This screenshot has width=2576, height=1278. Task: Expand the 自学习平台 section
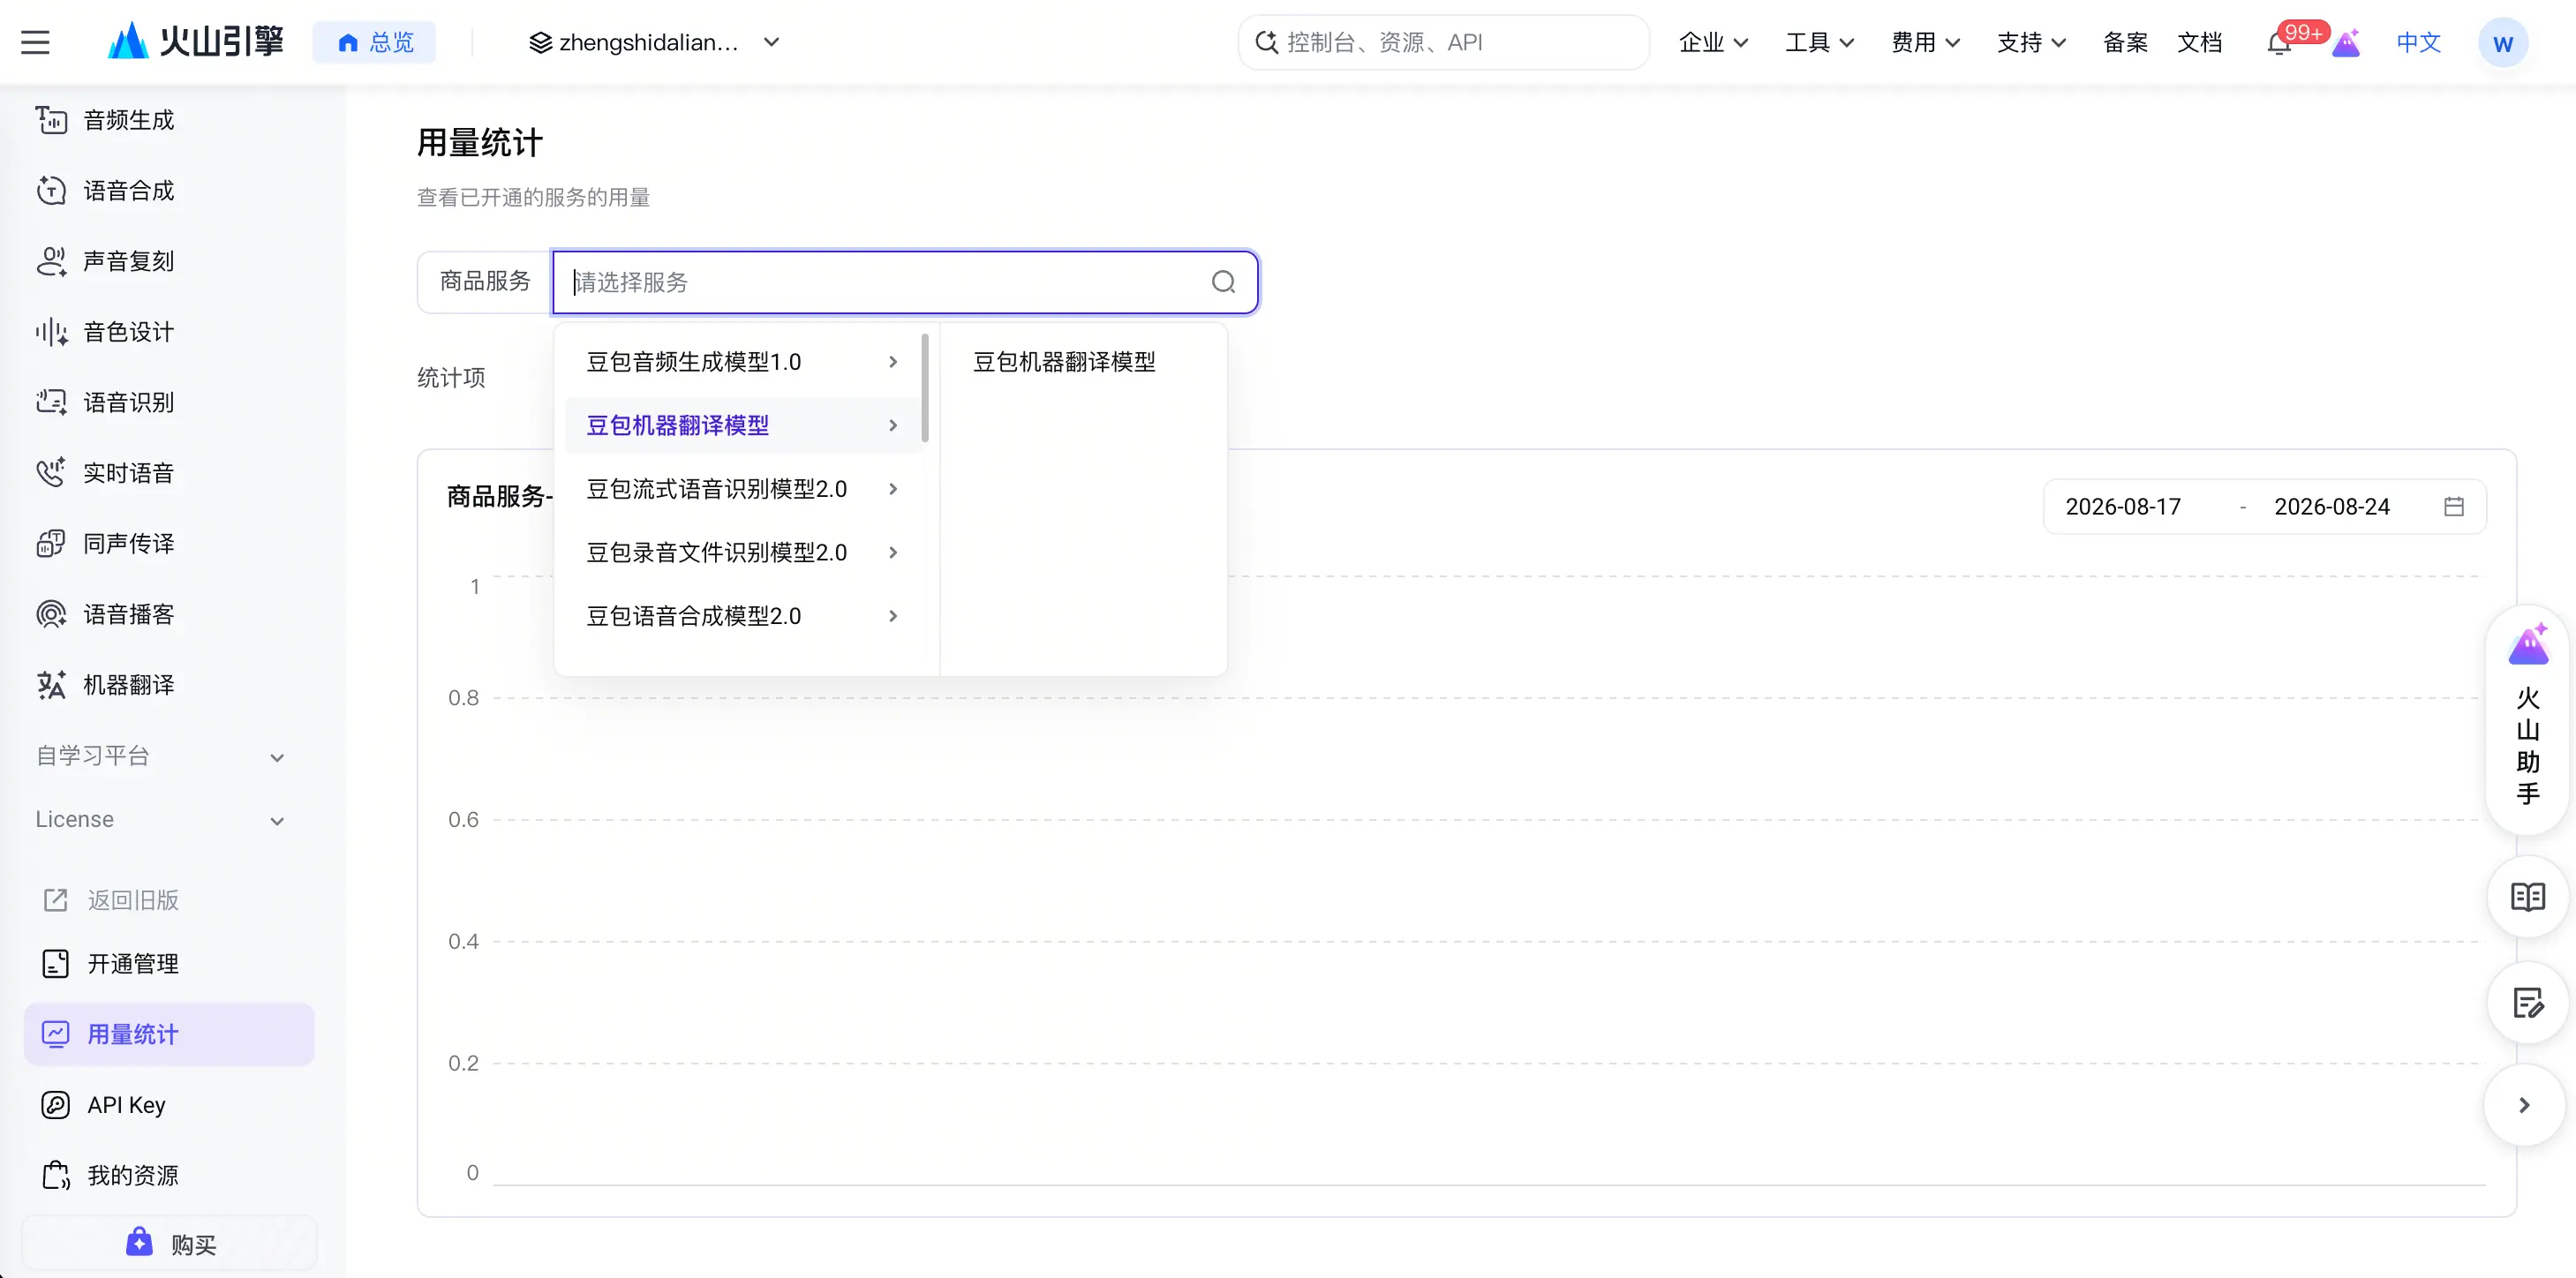tap(160, 756)
